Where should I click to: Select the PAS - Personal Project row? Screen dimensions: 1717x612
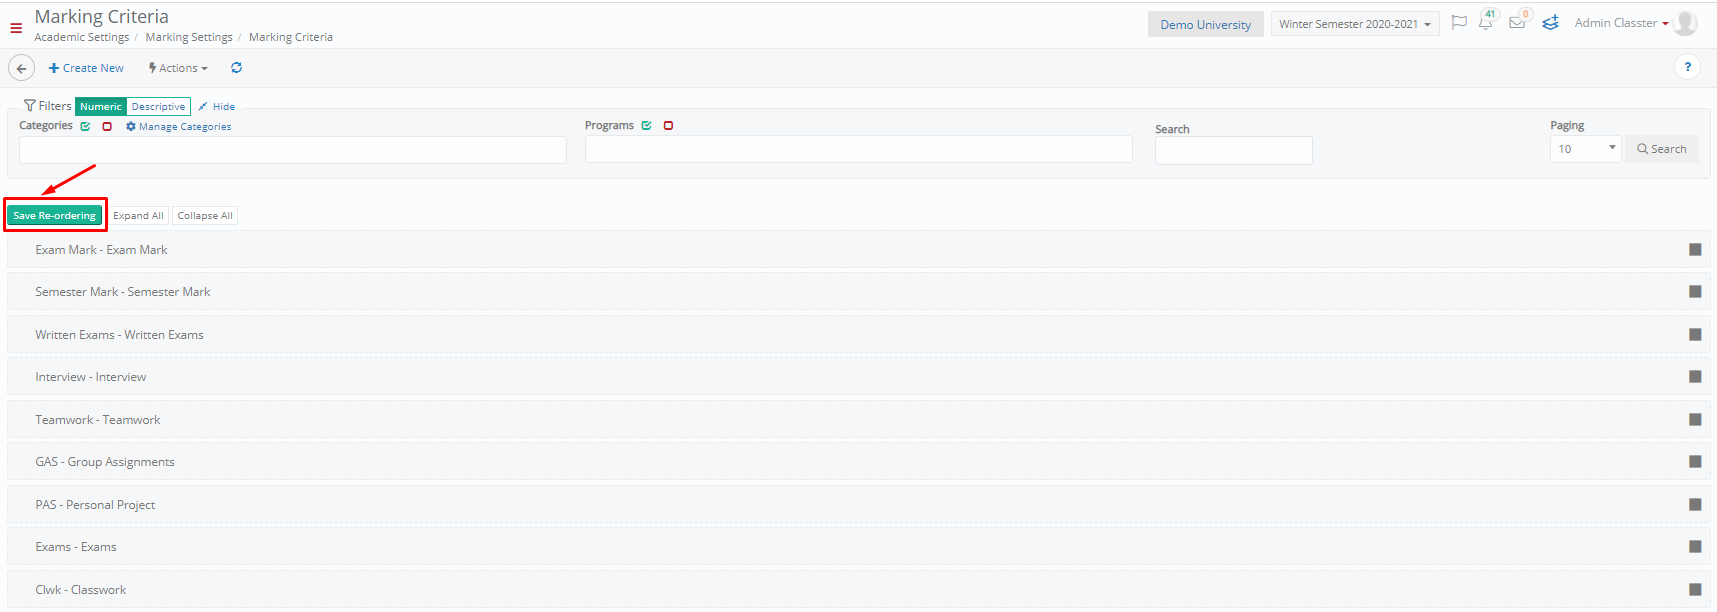(858, 505)
